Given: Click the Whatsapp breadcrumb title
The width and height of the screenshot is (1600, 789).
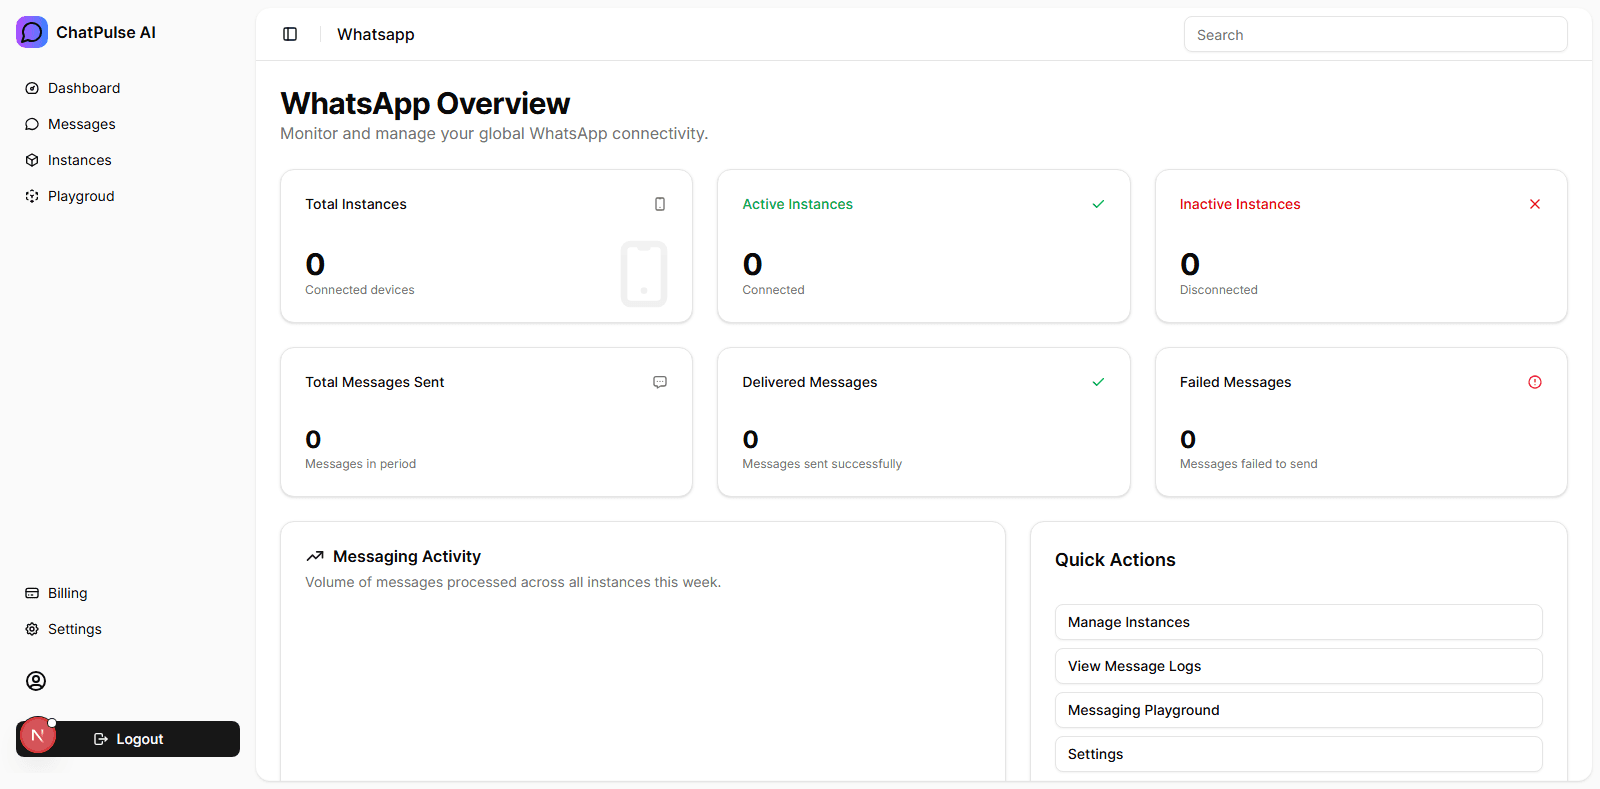Looking at the screenshot, I should click(x=376, y=34).
